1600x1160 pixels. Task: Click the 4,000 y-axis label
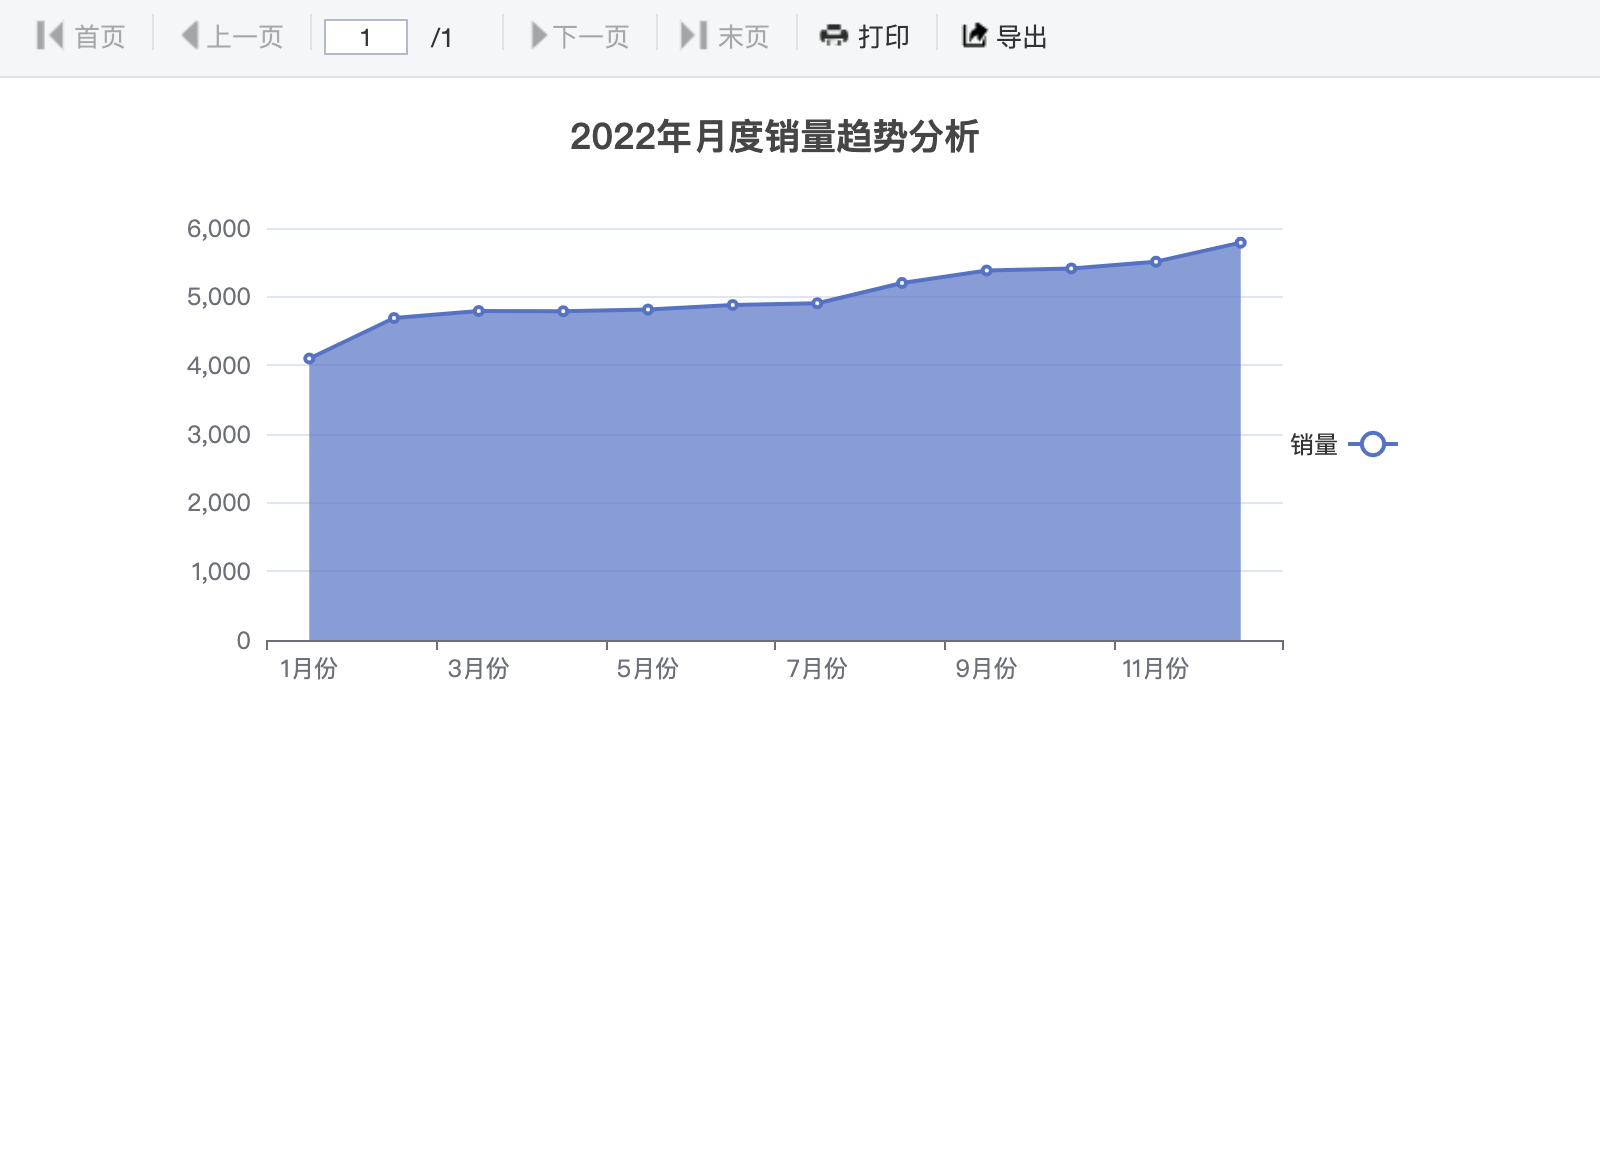click(219, 366)
